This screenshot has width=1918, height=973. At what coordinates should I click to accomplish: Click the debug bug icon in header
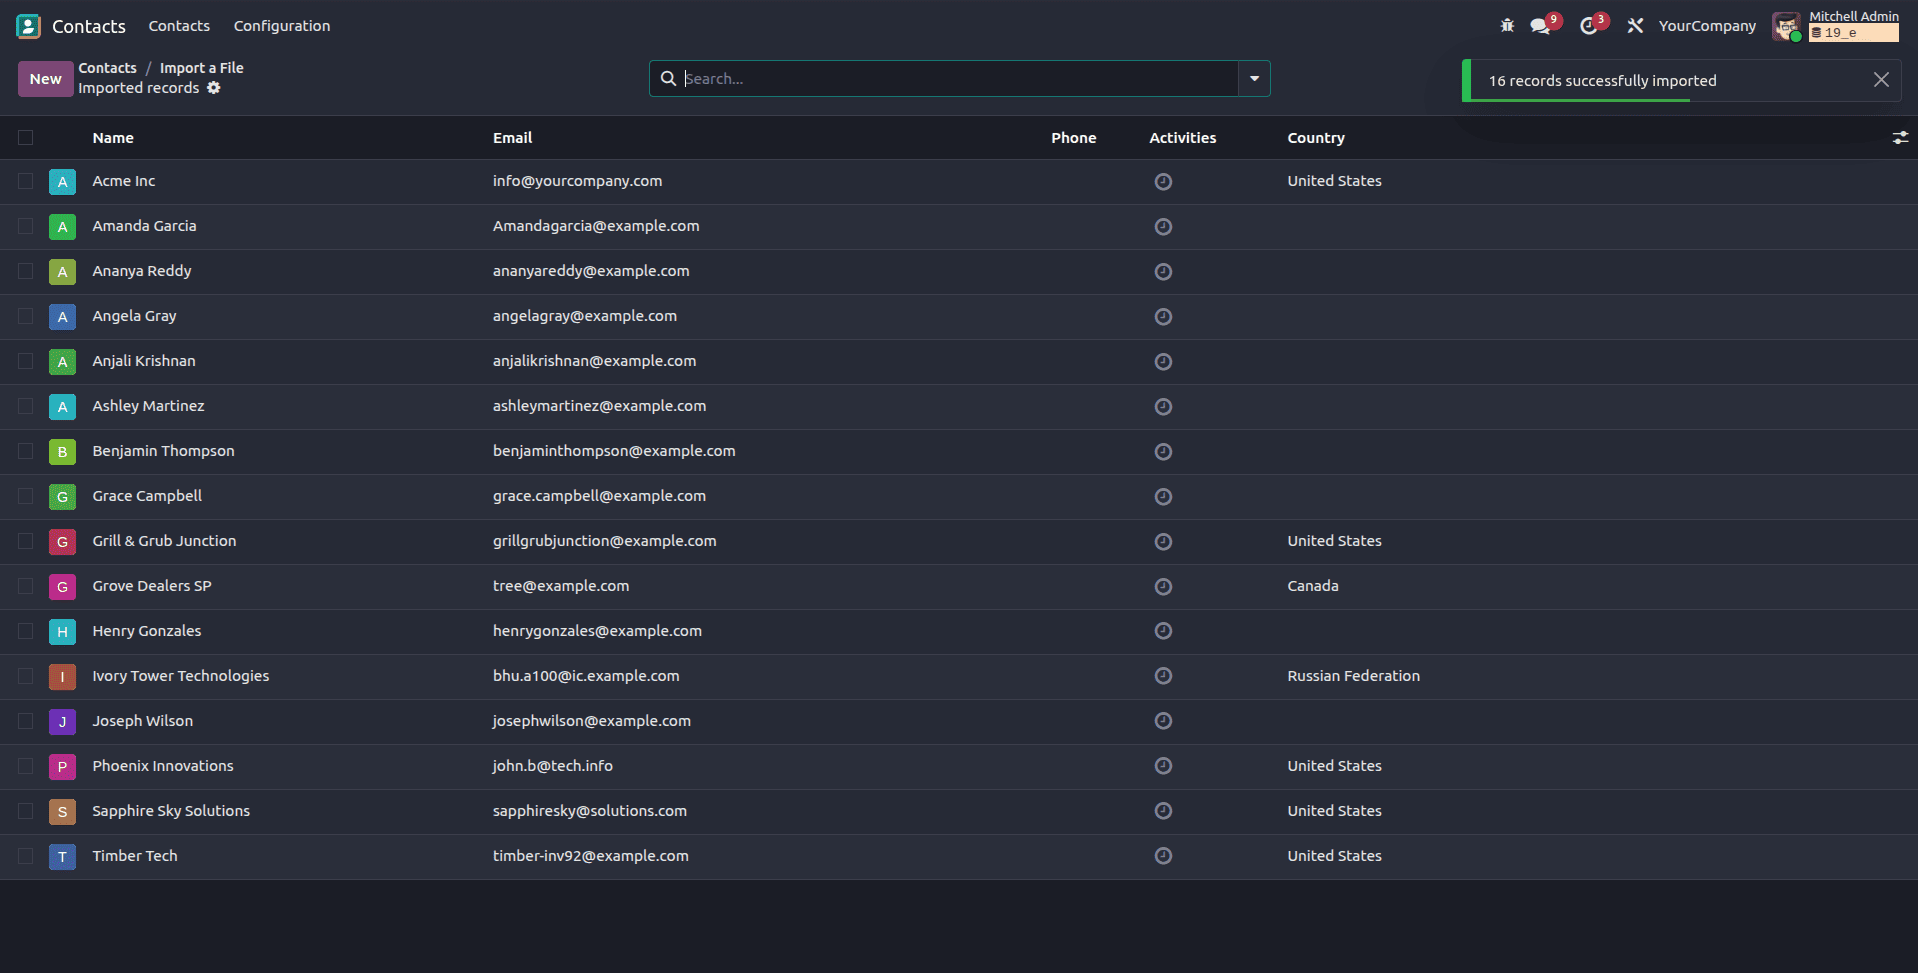(x=1506, y=25)
